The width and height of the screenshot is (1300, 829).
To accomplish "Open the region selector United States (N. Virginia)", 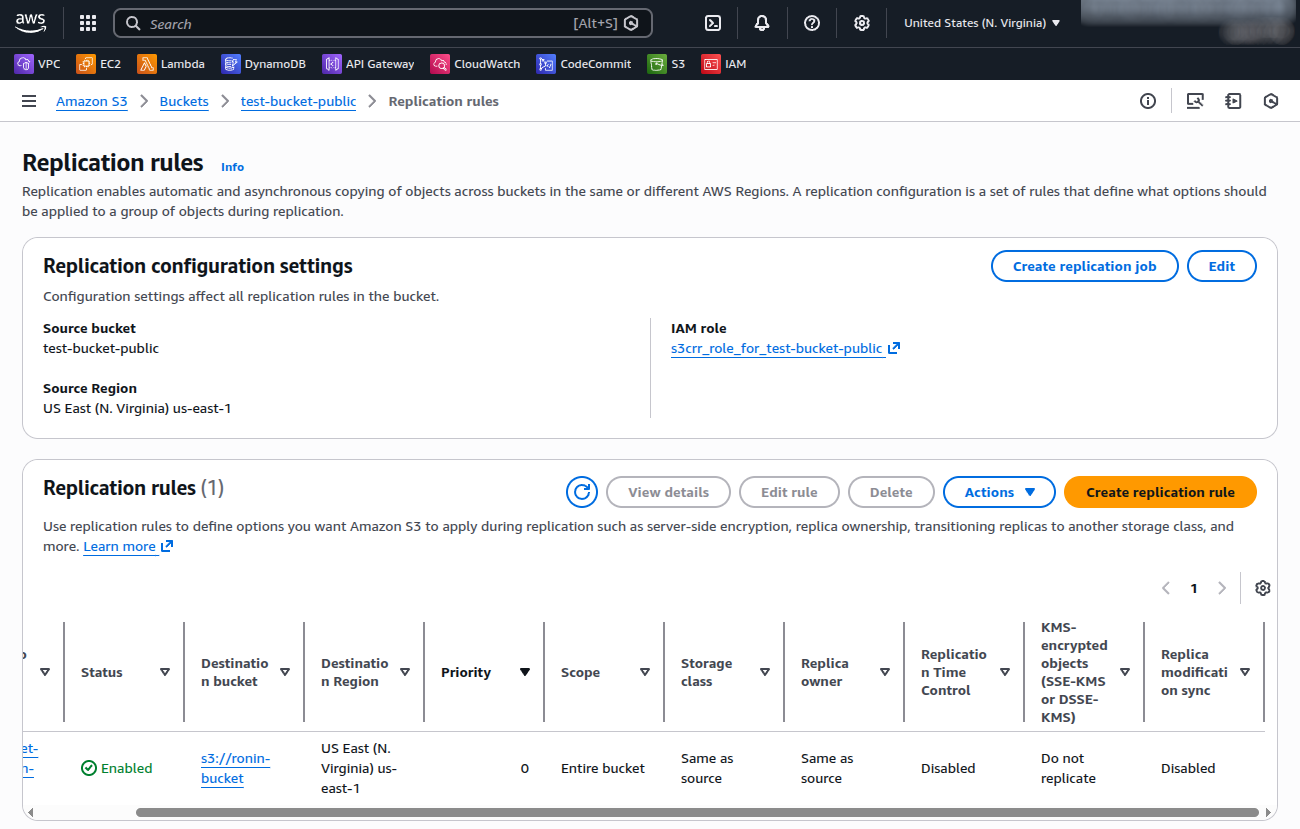I will (x=982, y=23).
